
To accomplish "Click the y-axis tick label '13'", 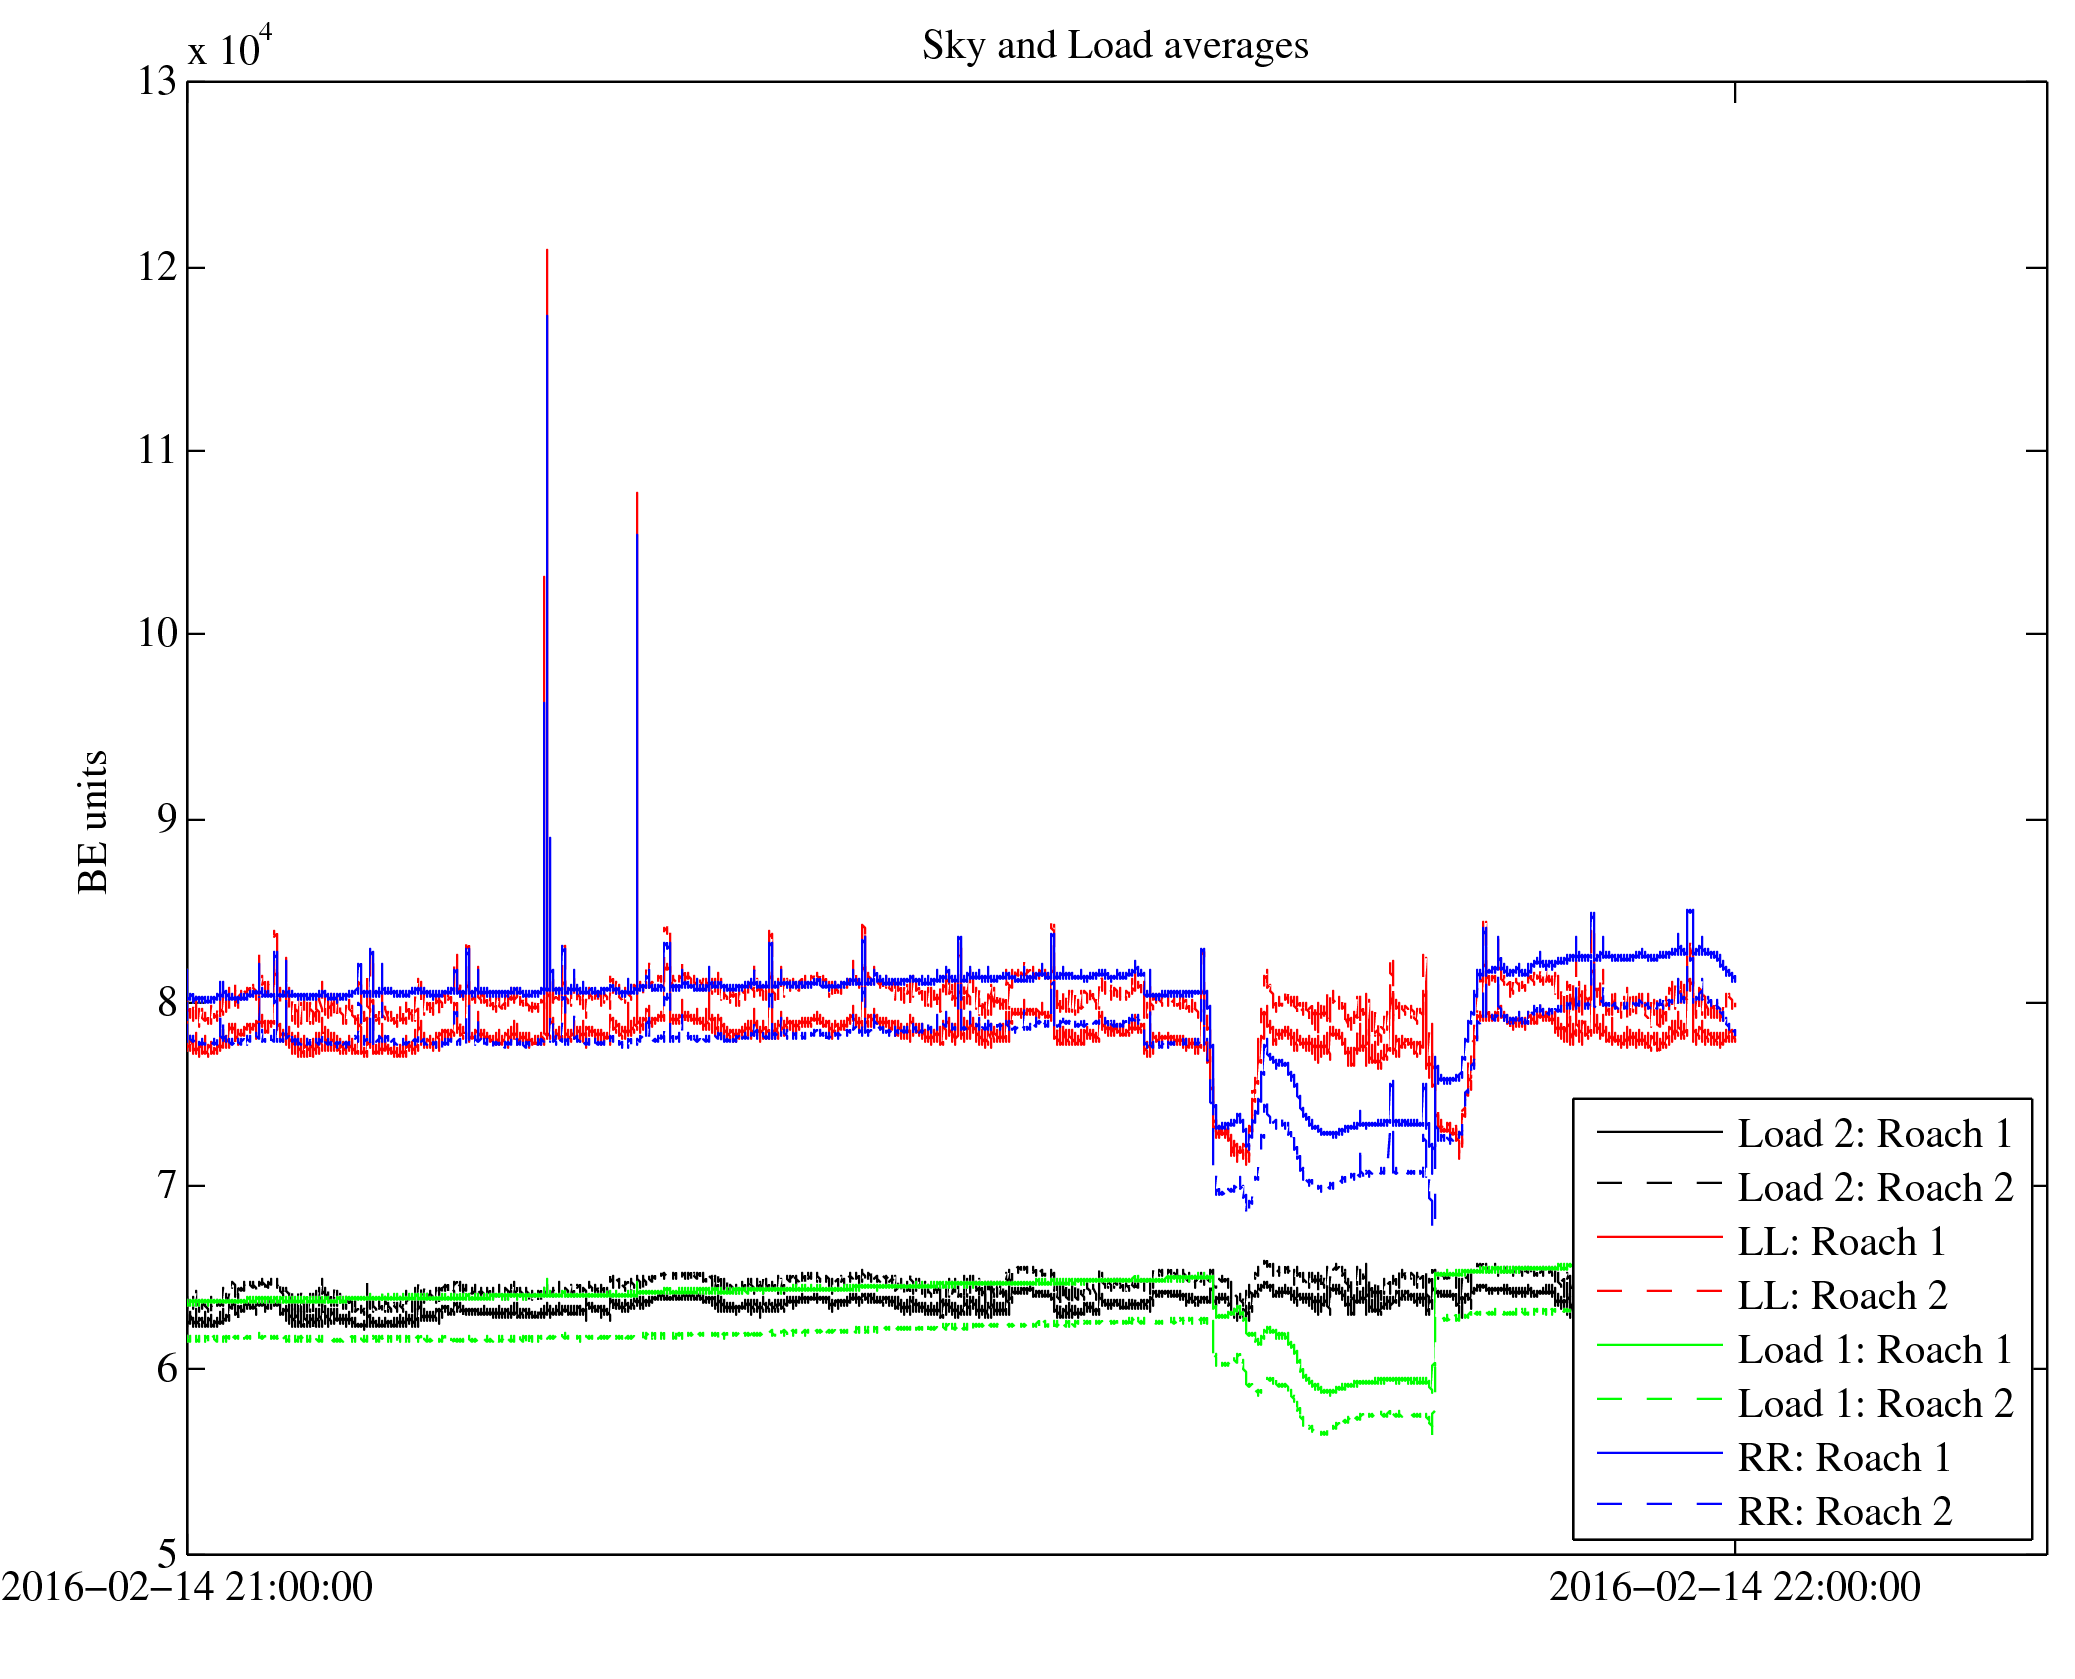I will 157,82.
